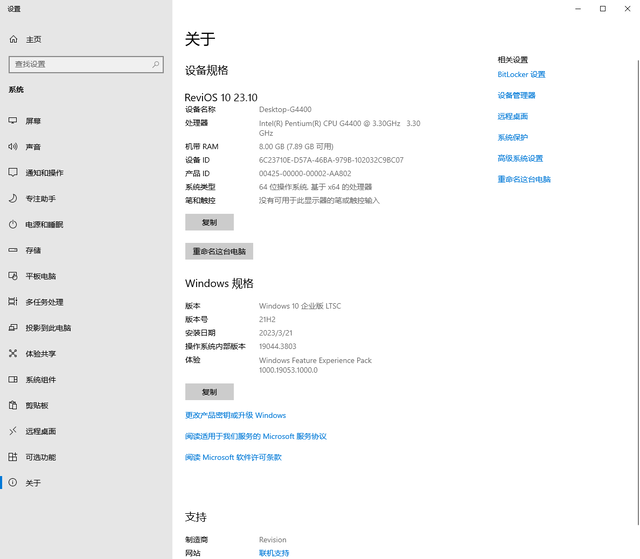640x559 pixels.
Task: Select 通知和操作 in the sidebar
Action: 44,172
